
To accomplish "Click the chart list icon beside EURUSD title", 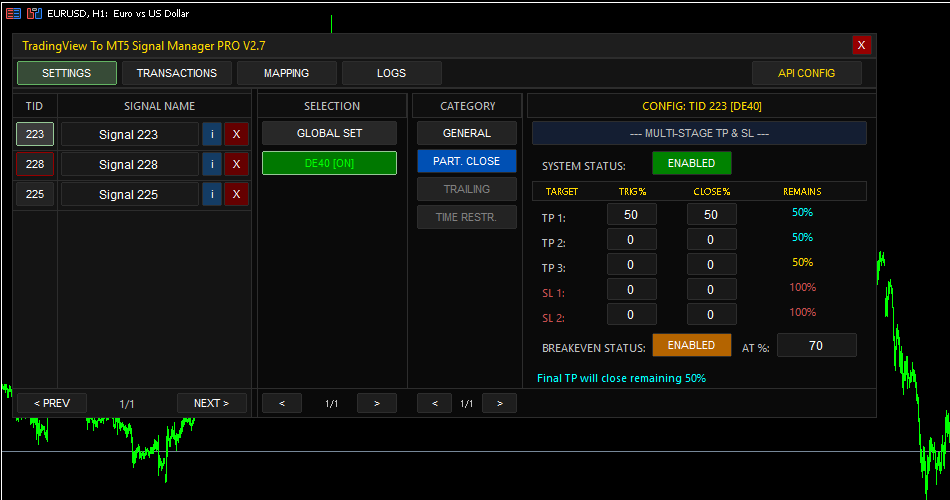I will [x=13, y=13].
